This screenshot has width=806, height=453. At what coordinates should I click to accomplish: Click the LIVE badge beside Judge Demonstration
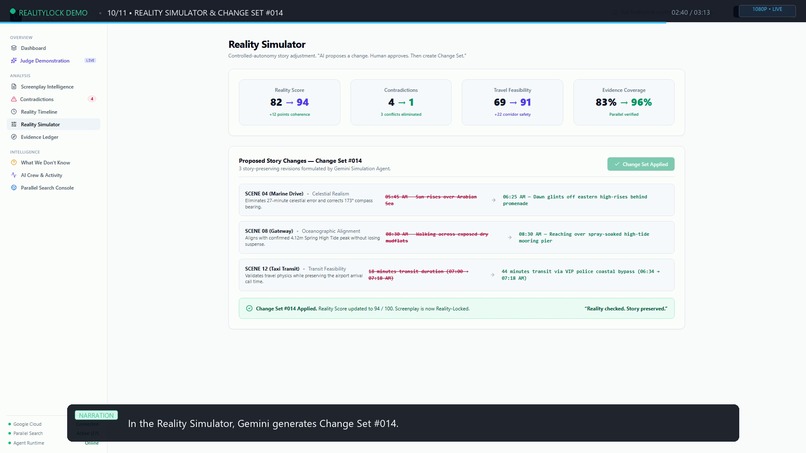(90, 61)
